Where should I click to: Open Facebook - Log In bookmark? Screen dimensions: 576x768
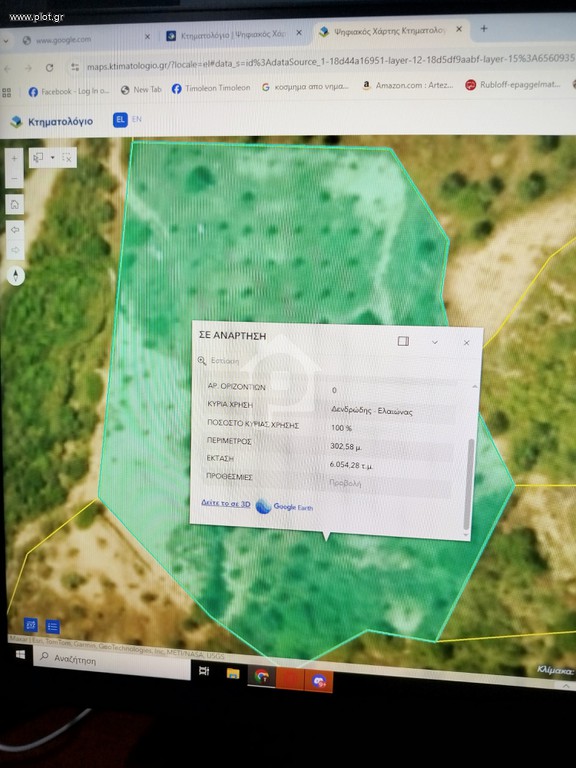(x=69, y=92)
